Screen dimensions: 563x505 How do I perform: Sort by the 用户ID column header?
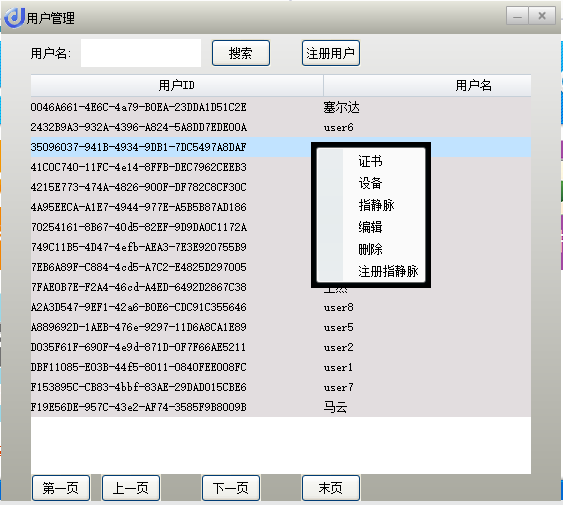click(177, 85)
